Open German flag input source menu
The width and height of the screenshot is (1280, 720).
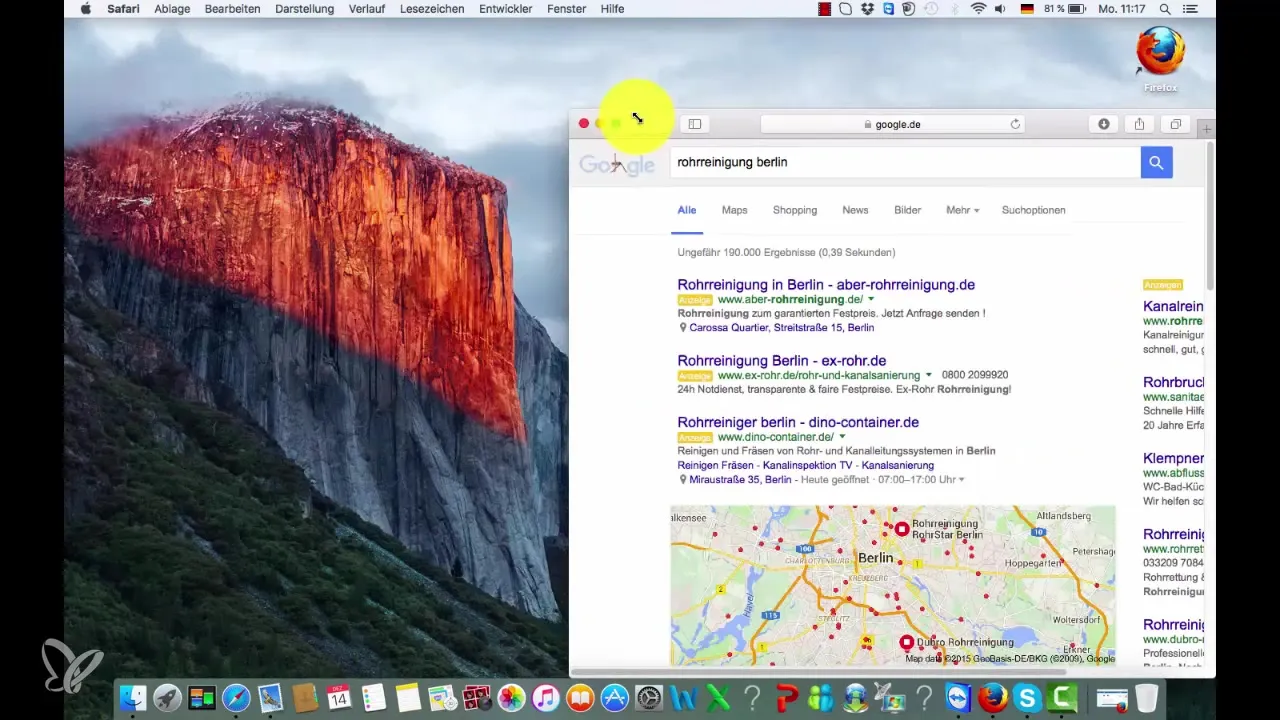1027,9
